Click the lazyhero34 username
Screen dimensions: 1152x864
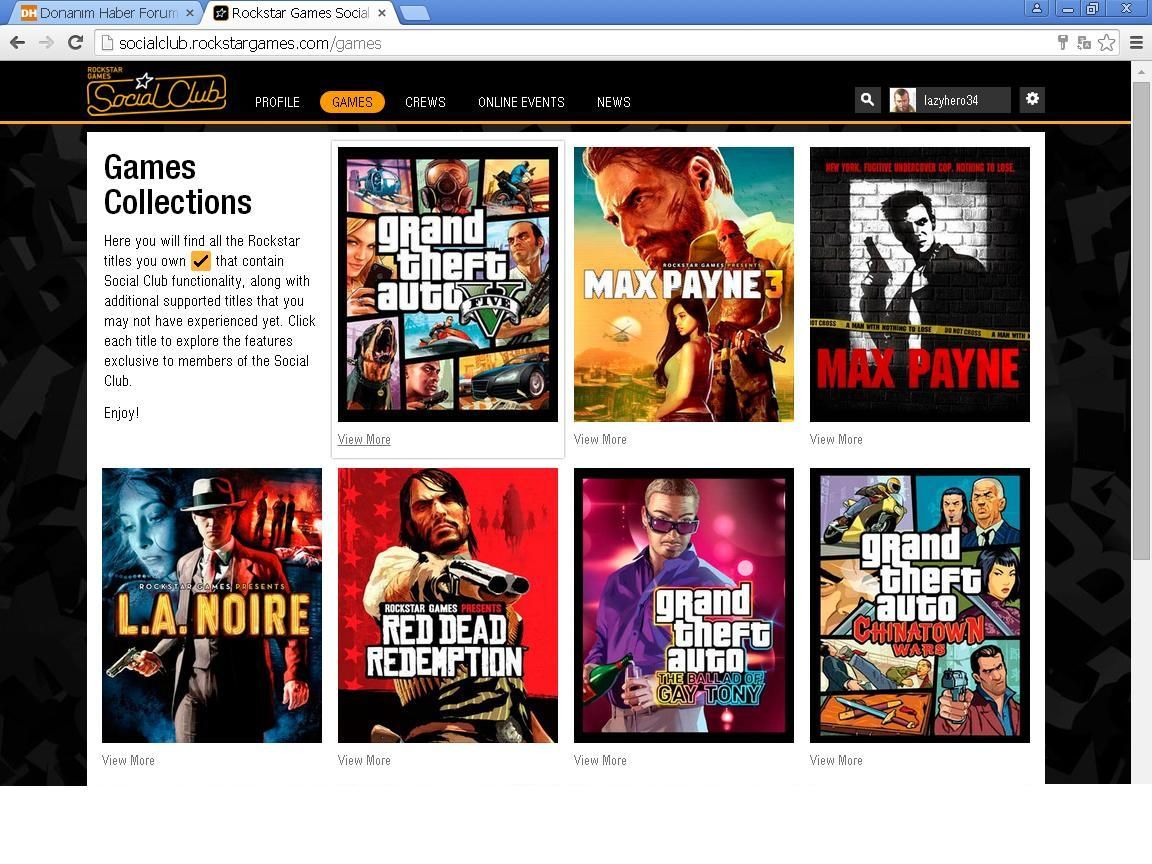(951, 101)
